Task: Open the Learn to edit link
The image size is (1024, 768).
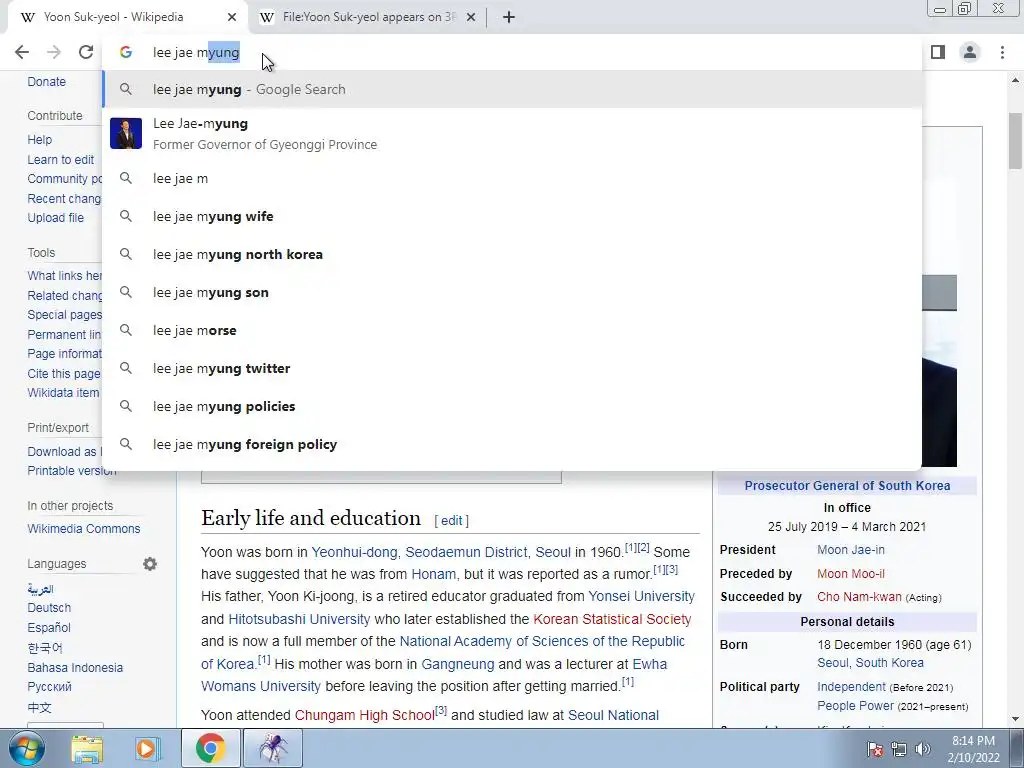Action: coord(61,159)
